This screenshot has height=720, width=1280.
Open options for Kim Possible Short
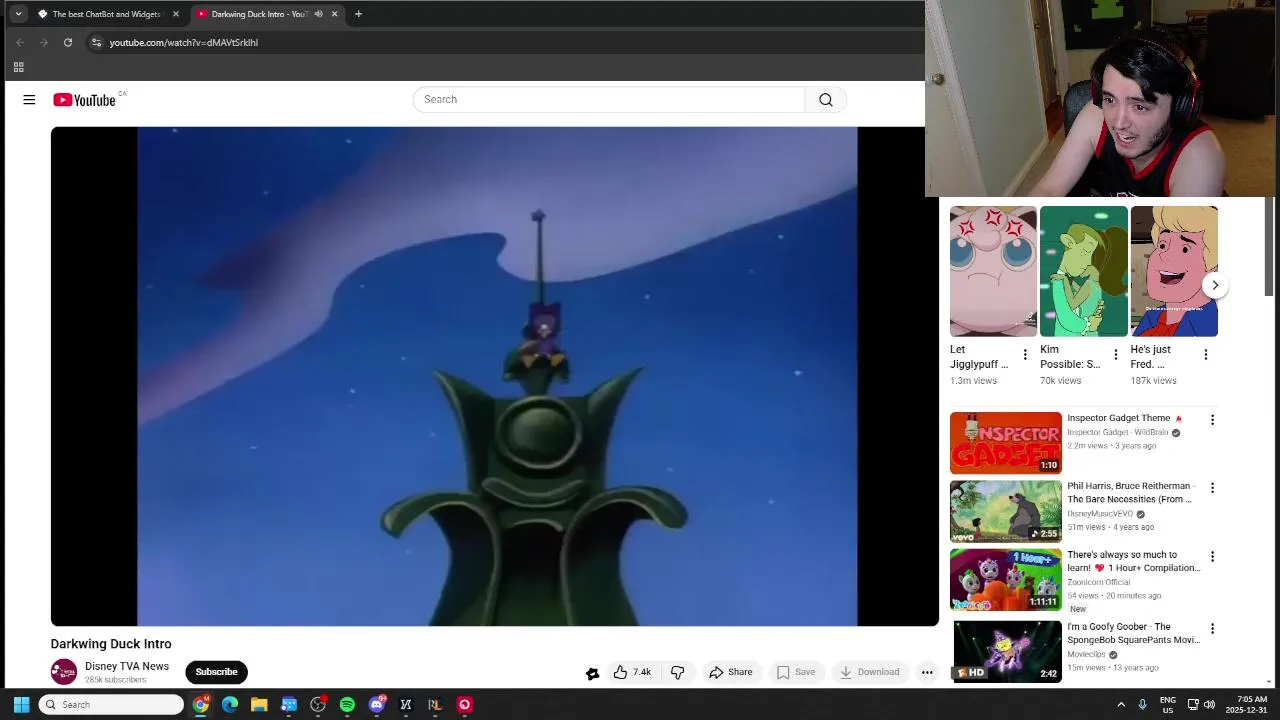tap(1116, 355)
